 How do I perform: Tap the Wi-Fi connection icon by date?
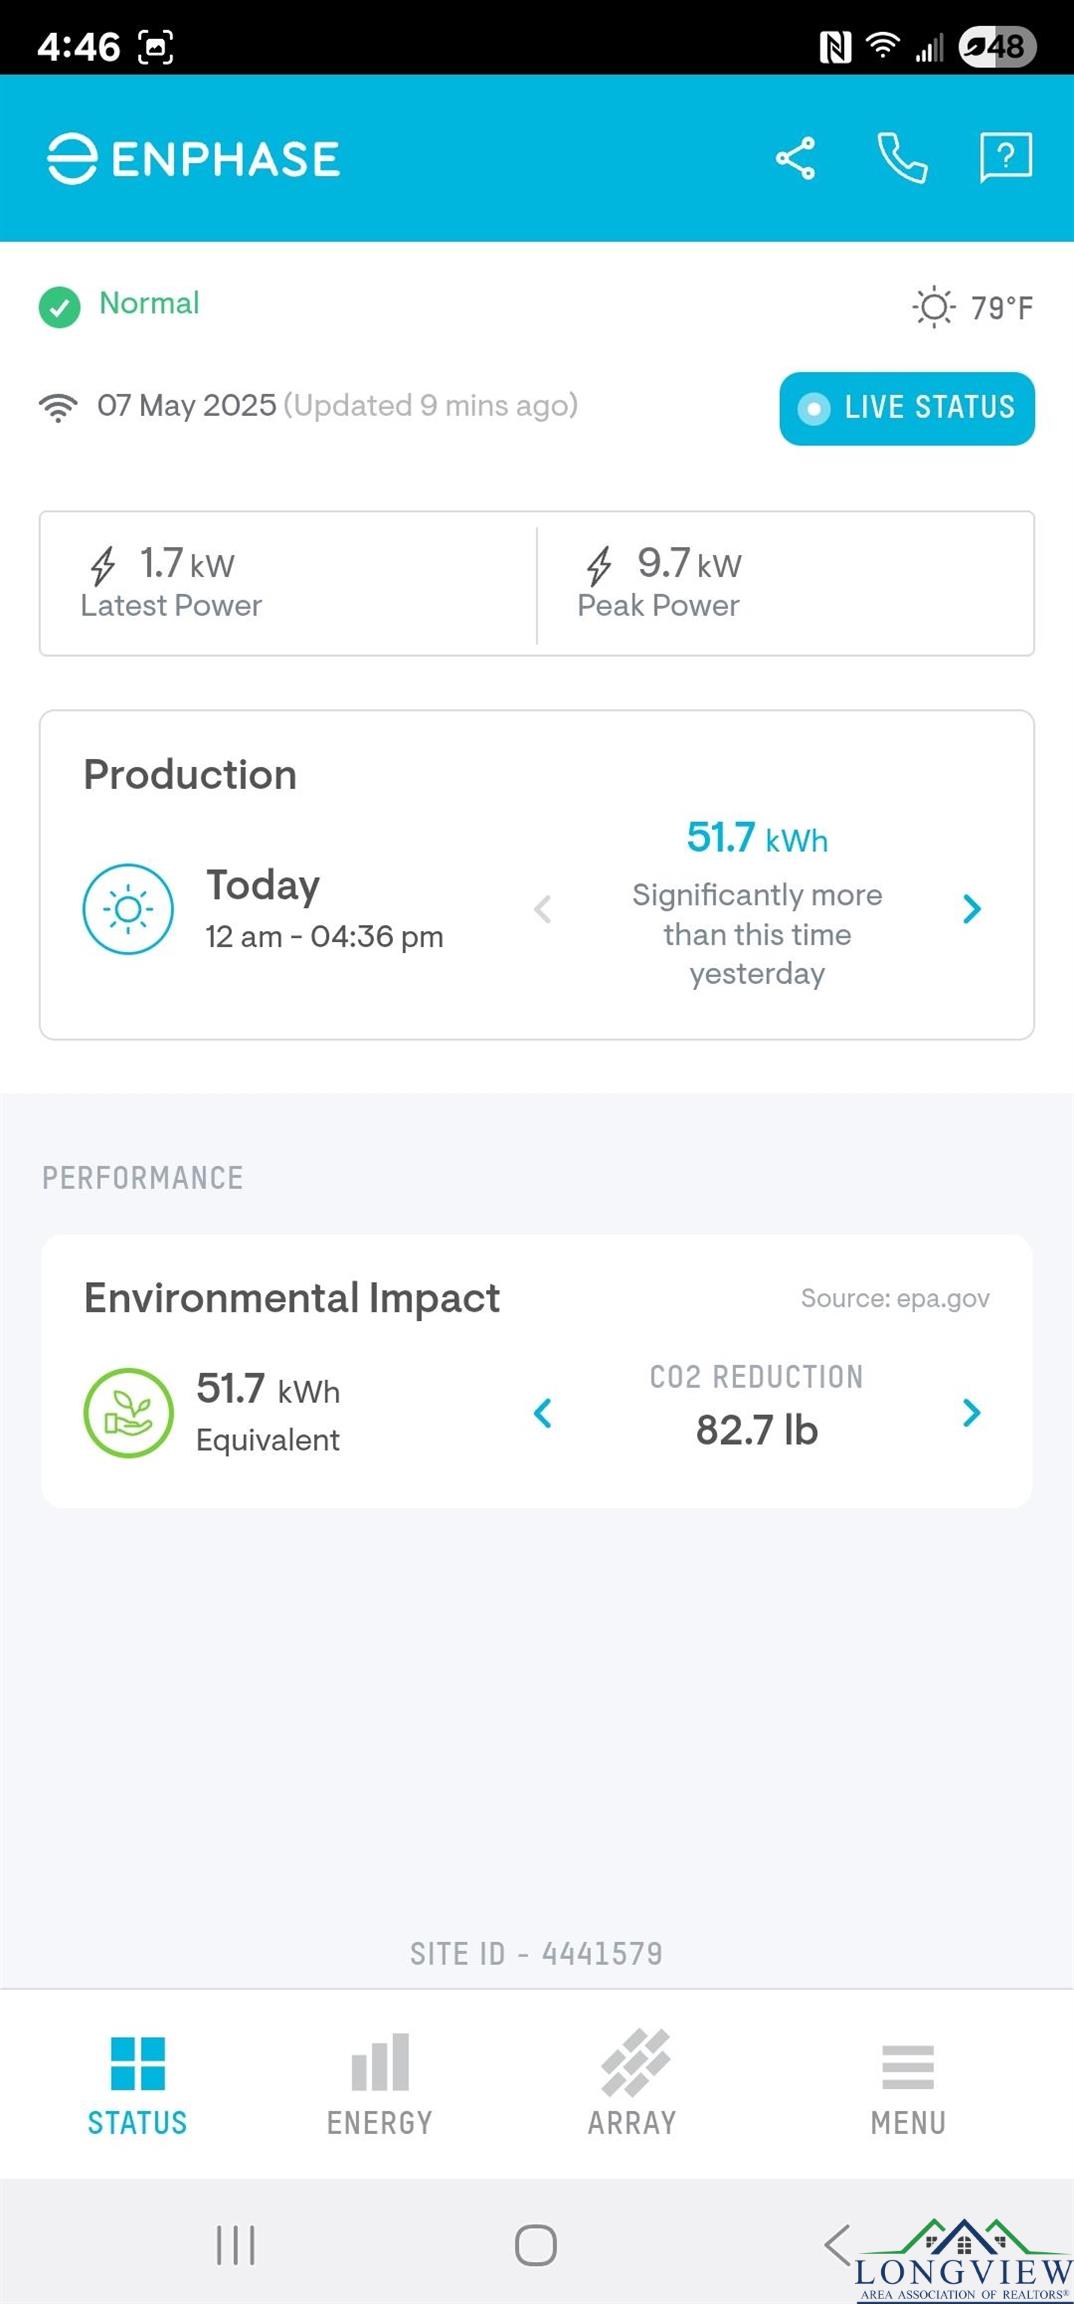coord(58,407)
